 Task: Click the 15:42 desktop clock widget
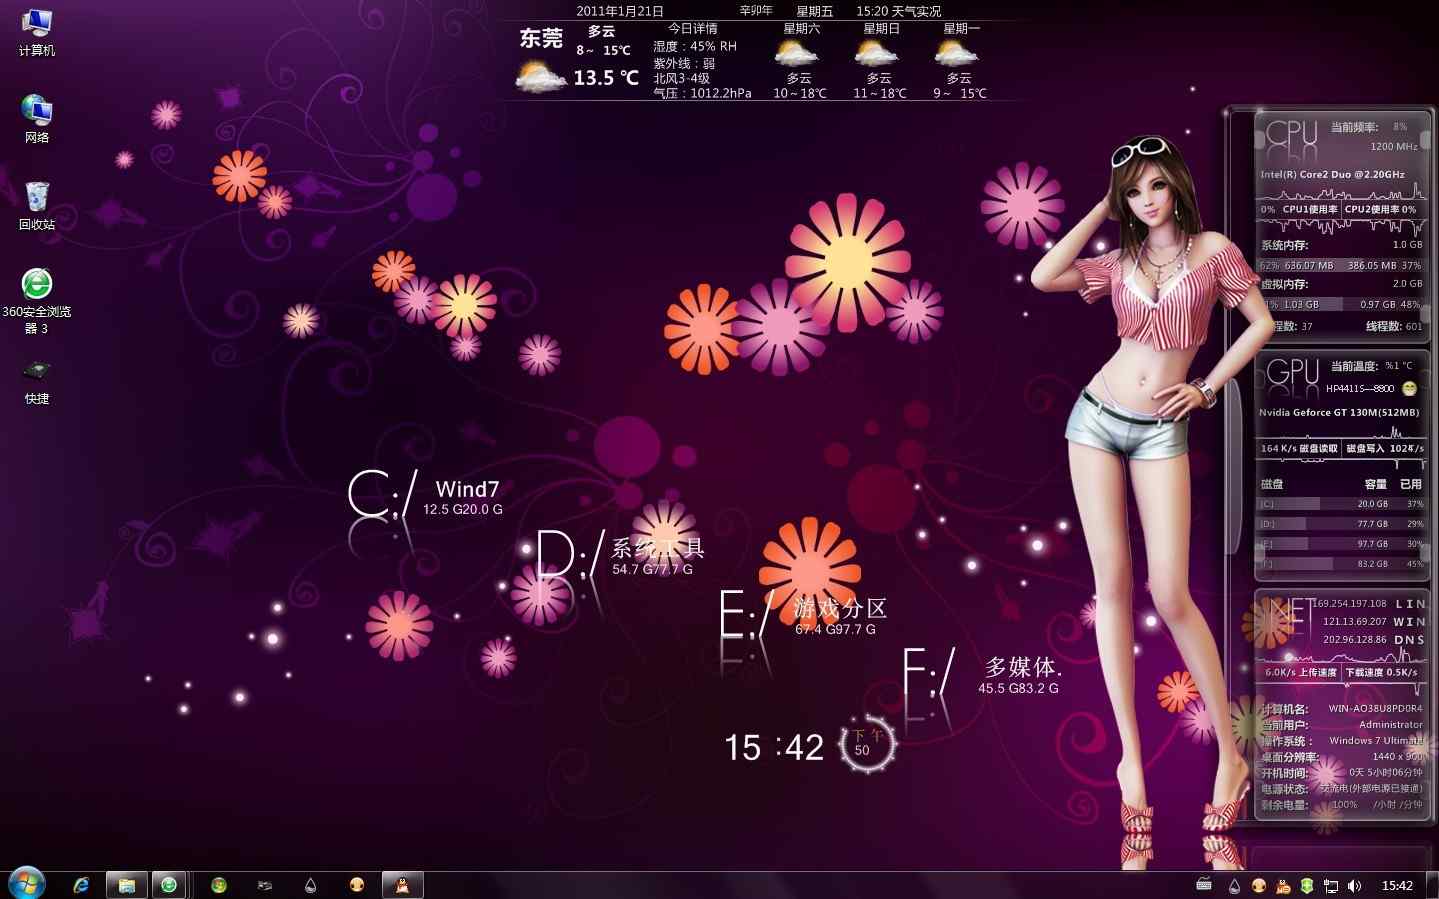pyautogui.click(x=774, y=747)
